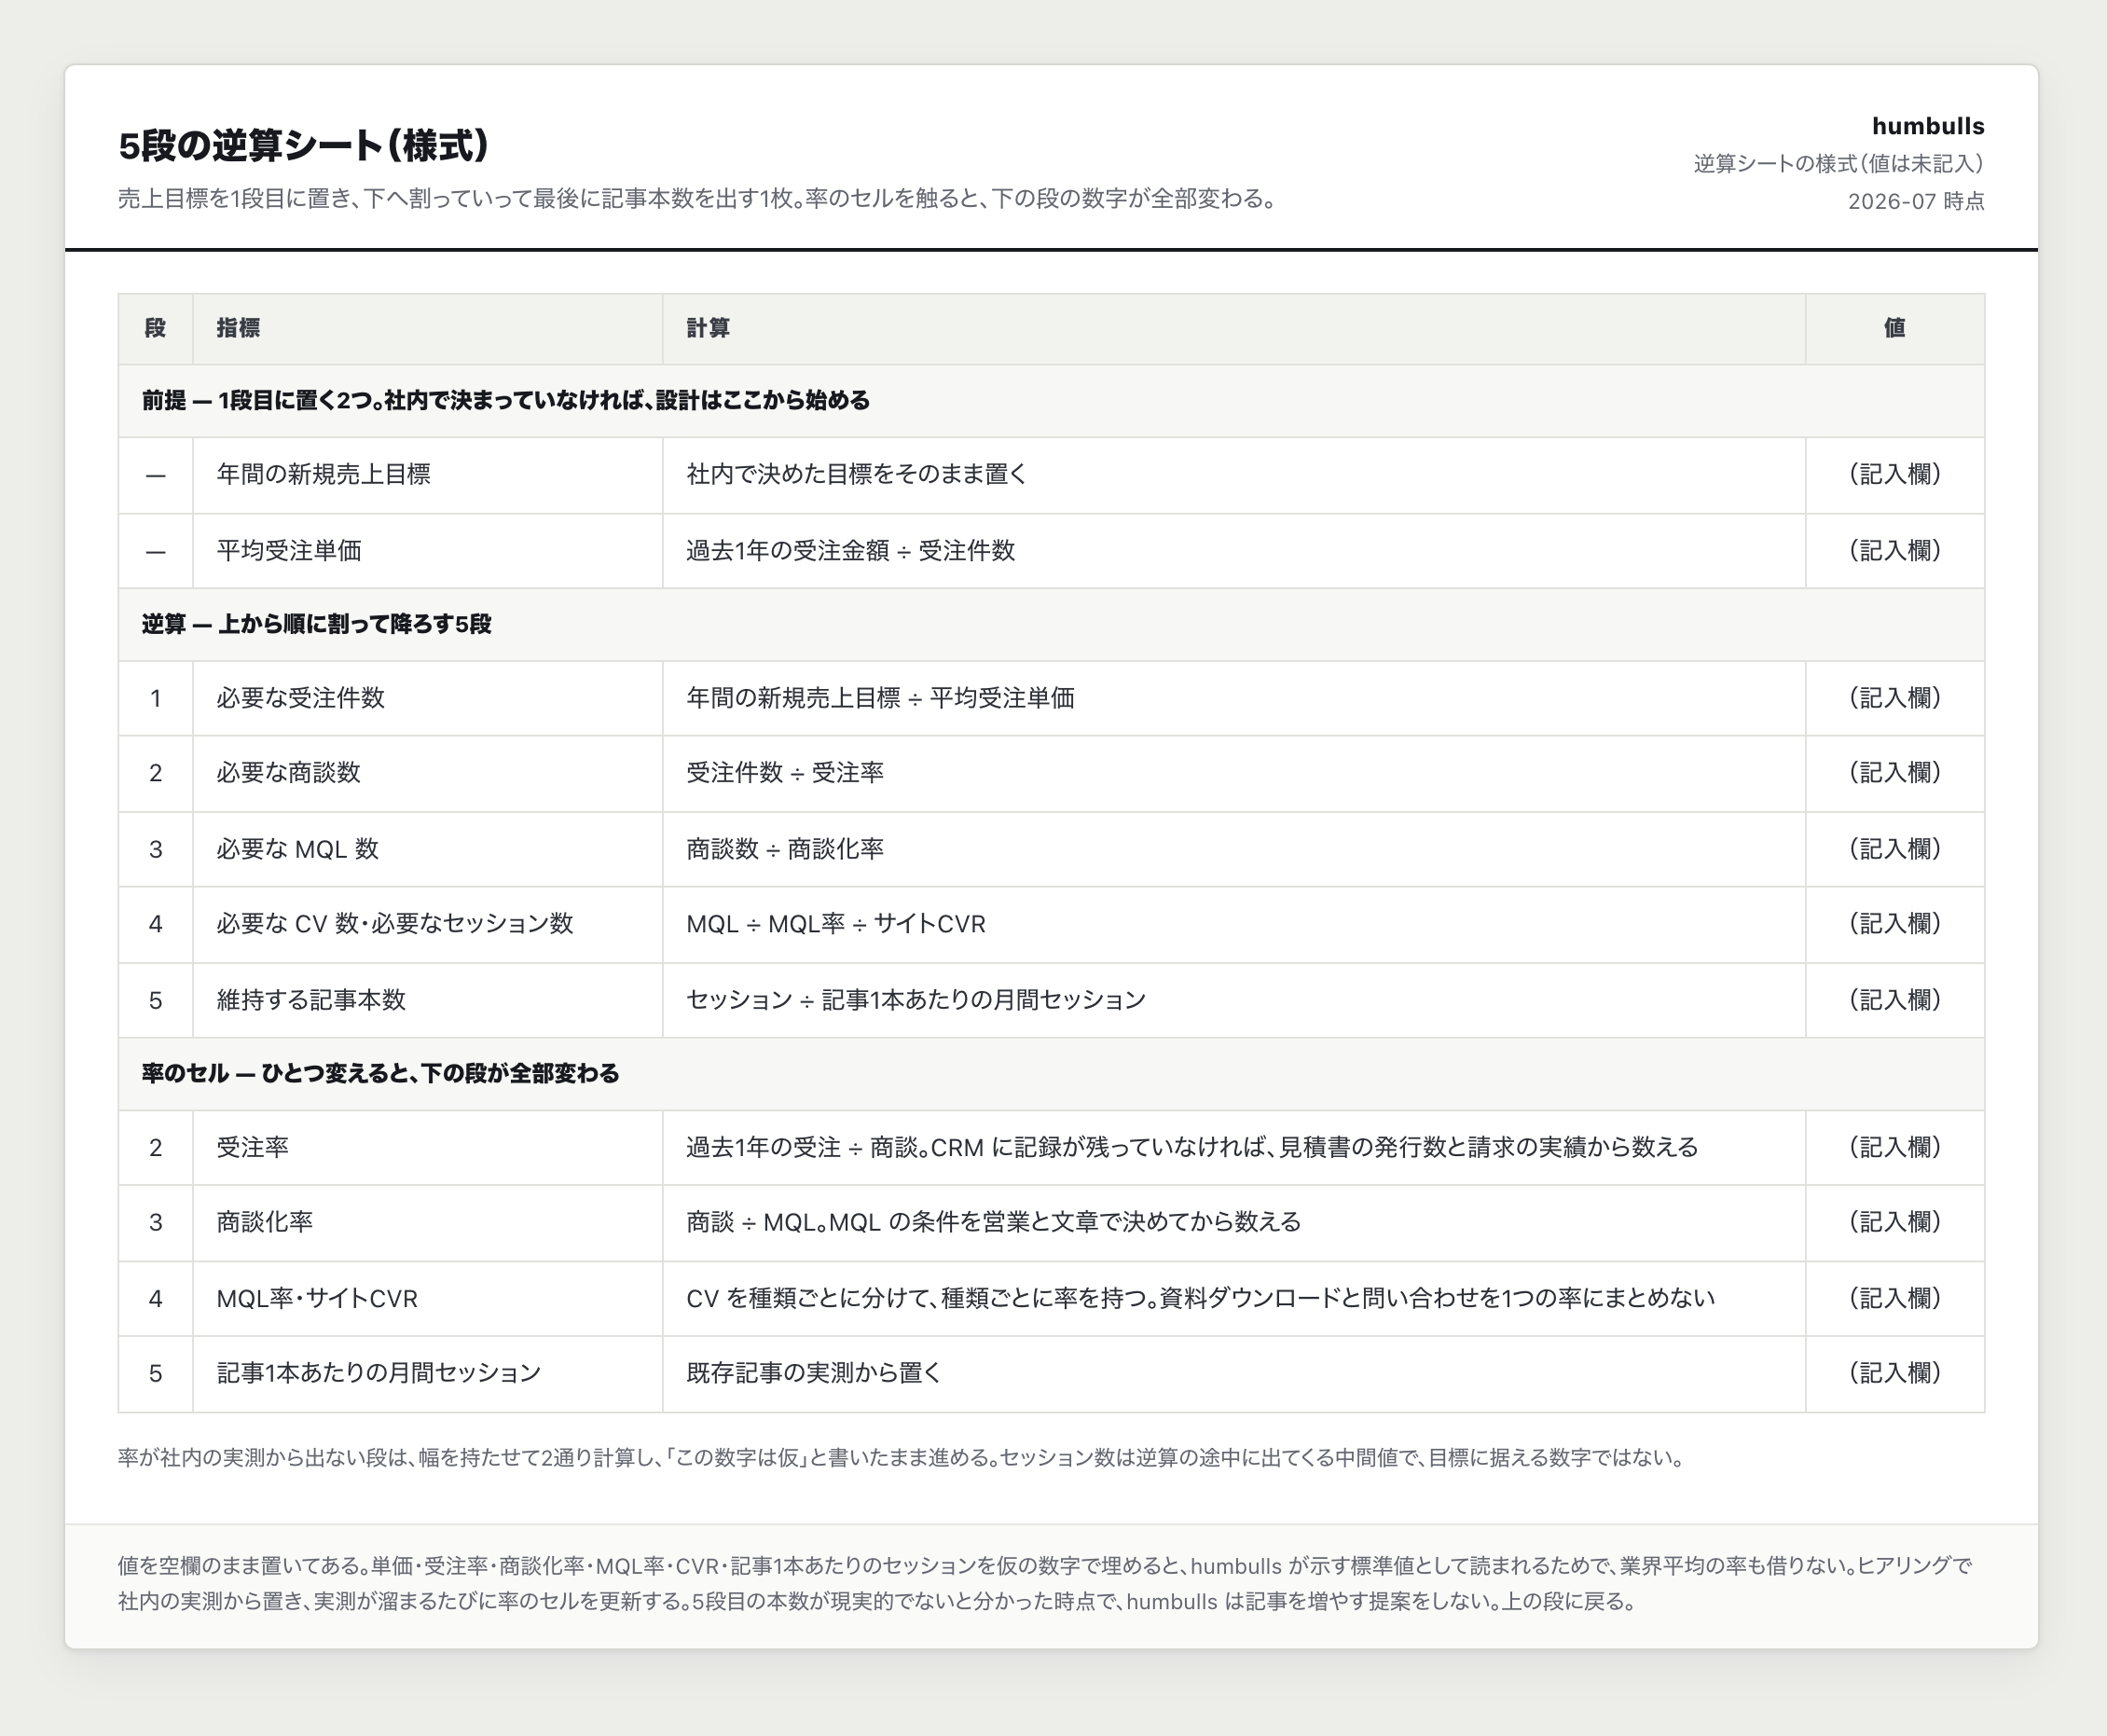This screenshot has width=2107, height=1736.
Task: Click entry field for 必要な MQL 数
Action: point(1894,849)
